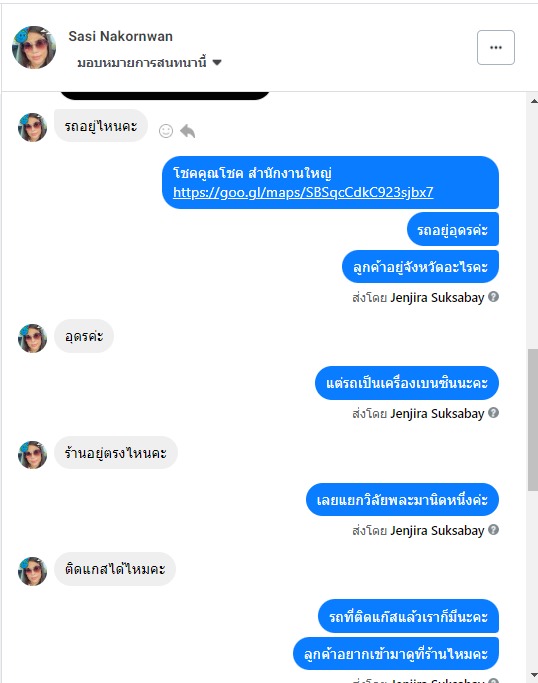This screenshot has width=538, height=683.
Task: Click the vertical scrollbar thumb
Action: coord(533,420)
